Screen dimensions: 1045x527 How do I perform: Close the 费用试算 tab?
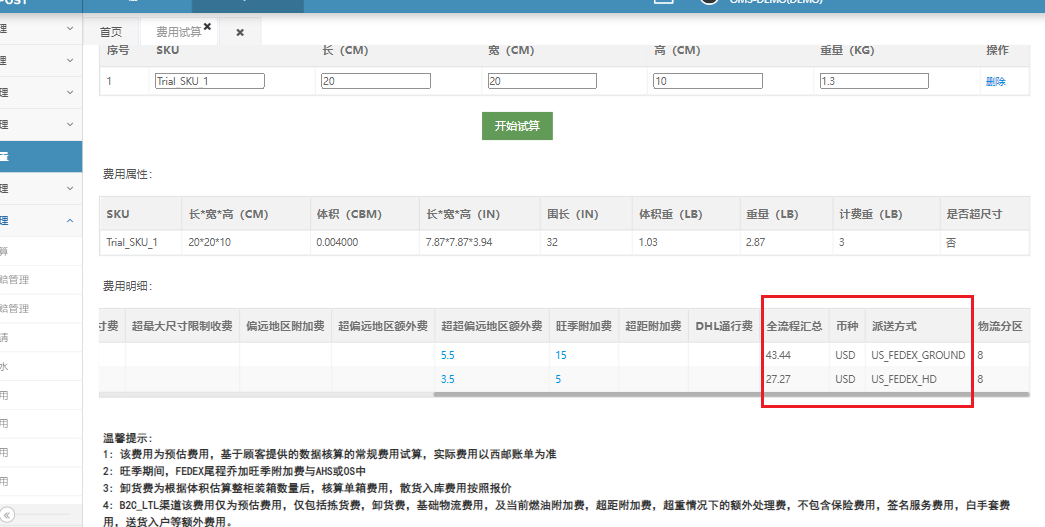click(x=207, y=27)
